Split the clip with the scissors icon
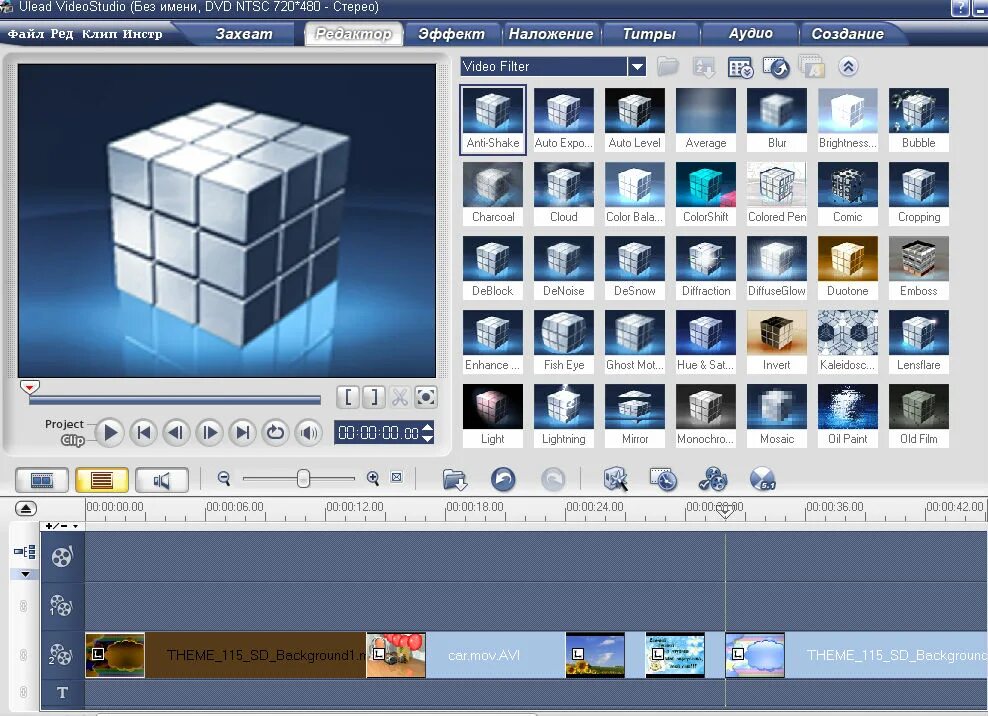 pyautogui.click(x=398, y=397)
